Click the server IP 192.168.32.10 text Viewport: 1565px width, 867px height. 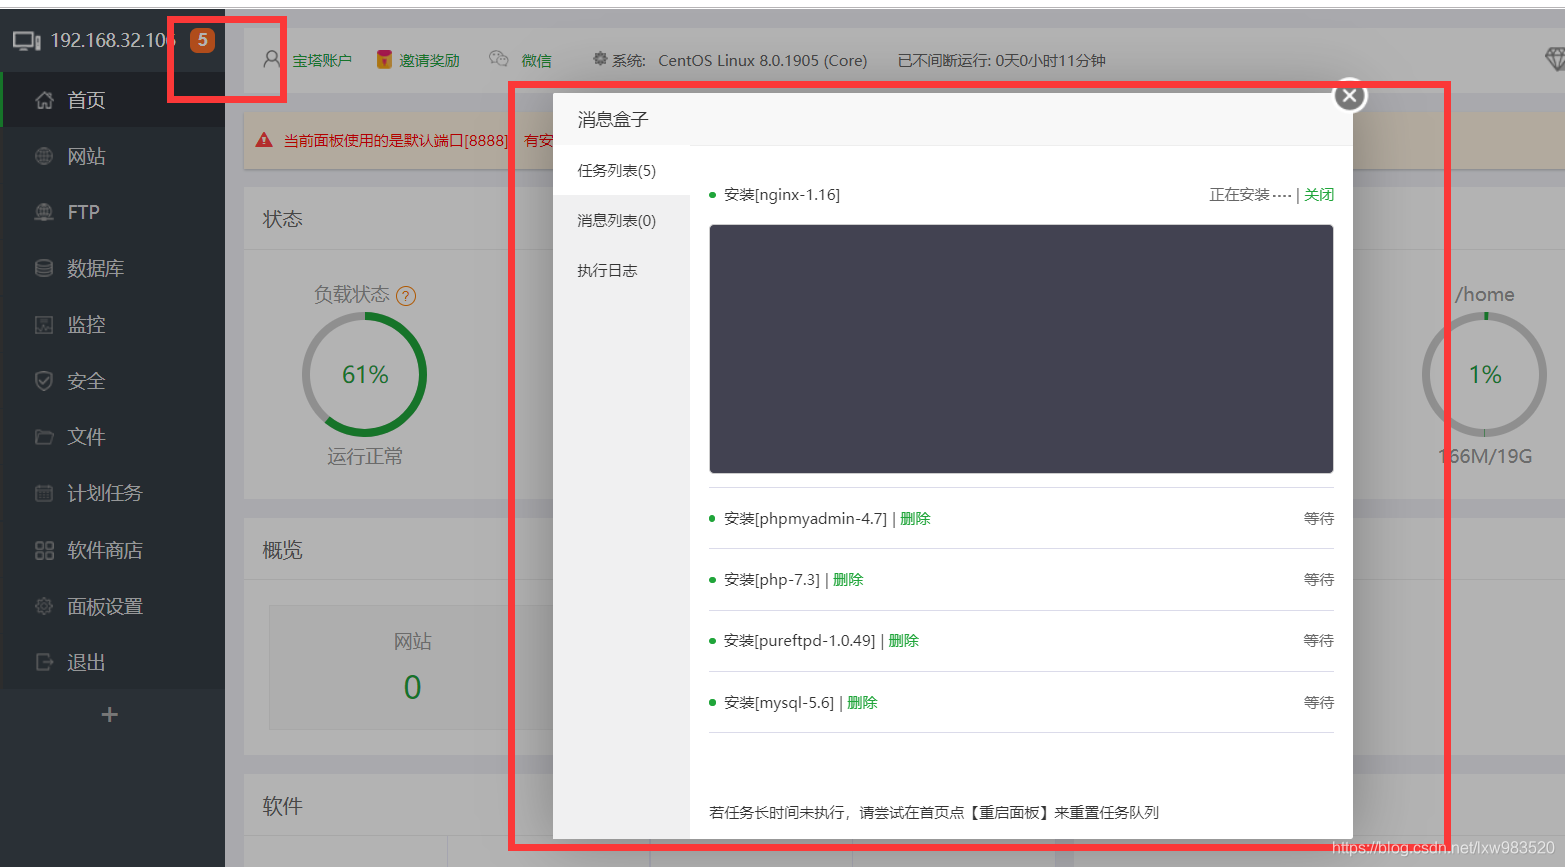113,40
